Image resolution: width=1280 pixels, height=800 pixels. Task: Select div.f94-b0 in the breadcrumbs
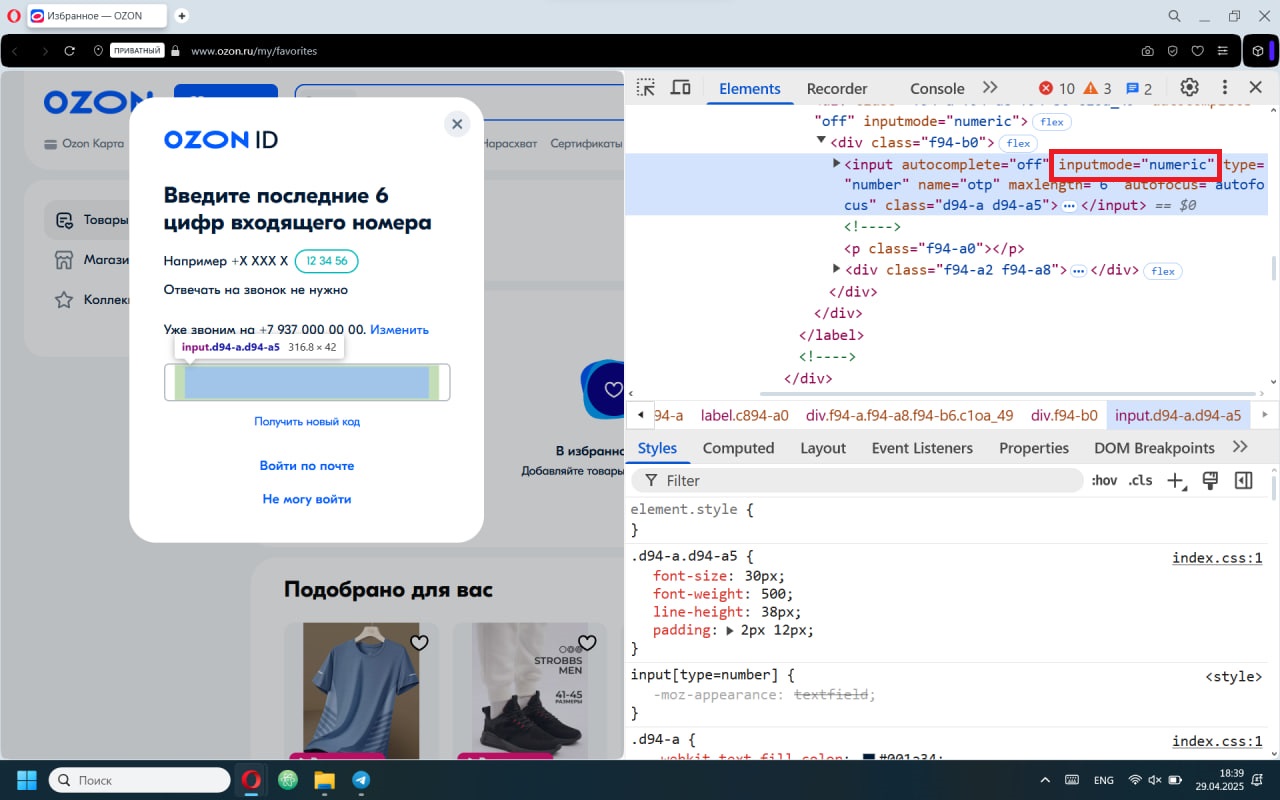[x=1064, y=415]
